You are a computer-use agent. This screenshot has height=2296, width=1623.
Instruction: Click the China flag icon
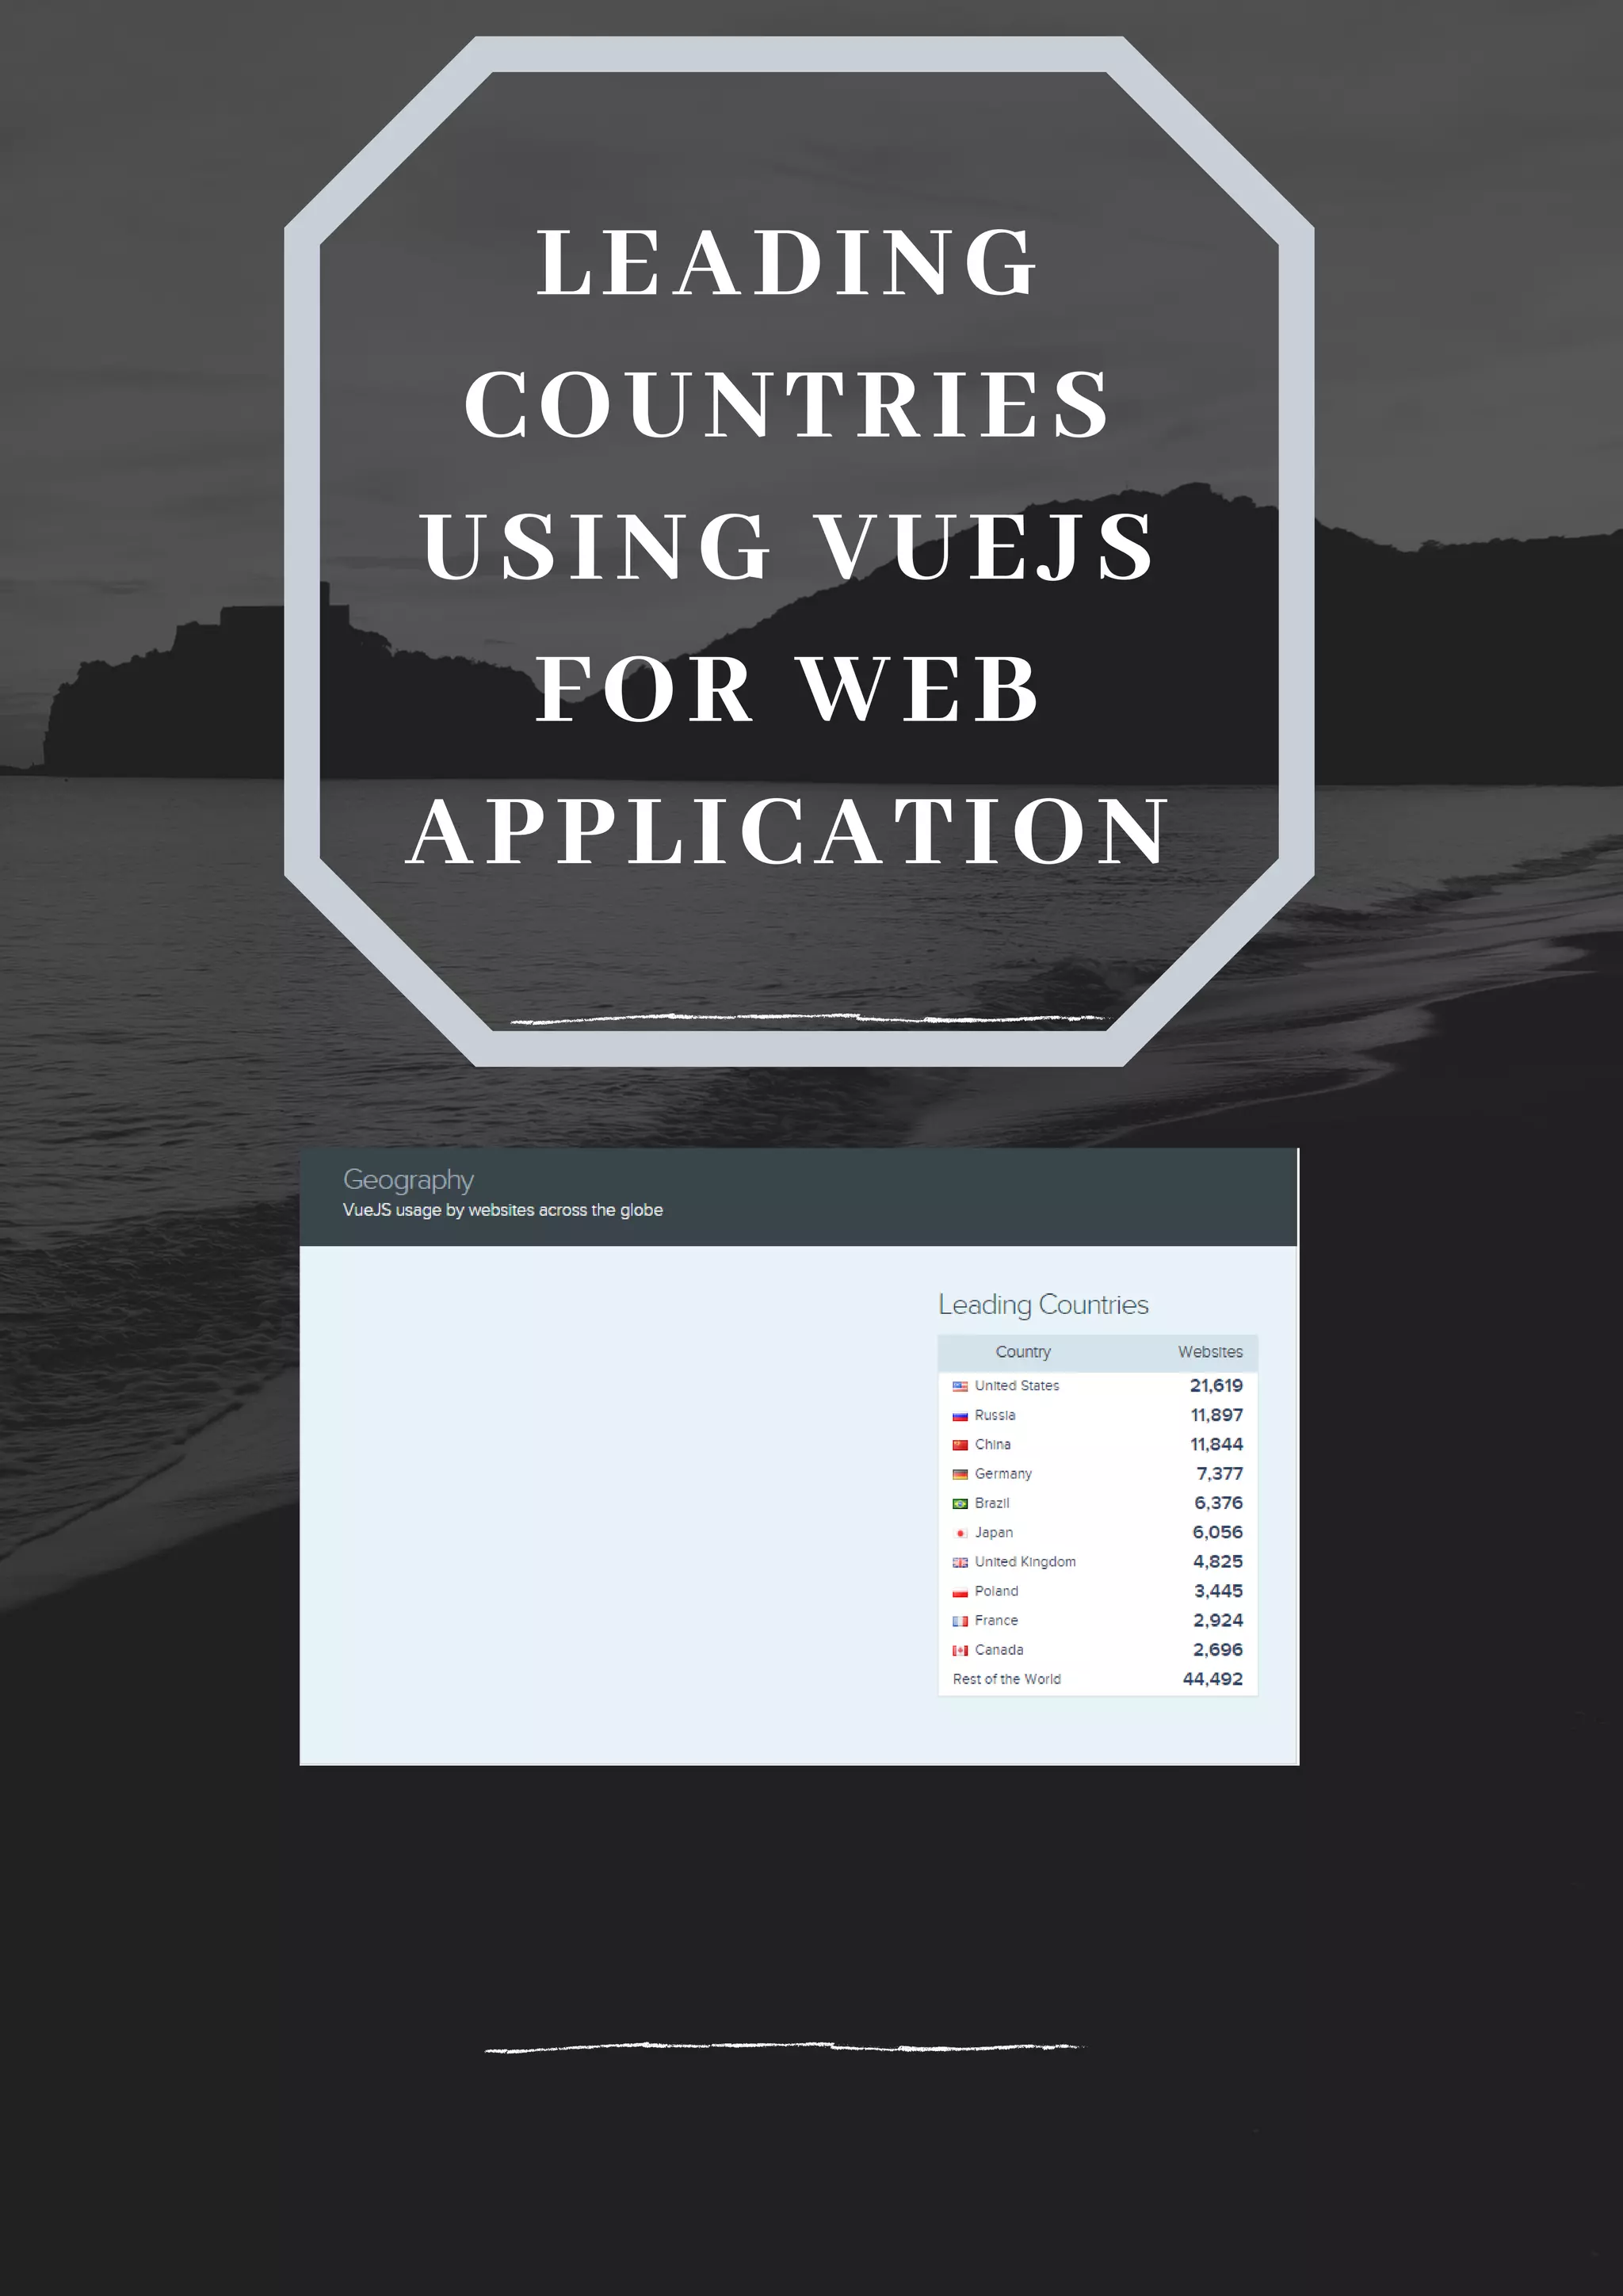point(960,1444)
